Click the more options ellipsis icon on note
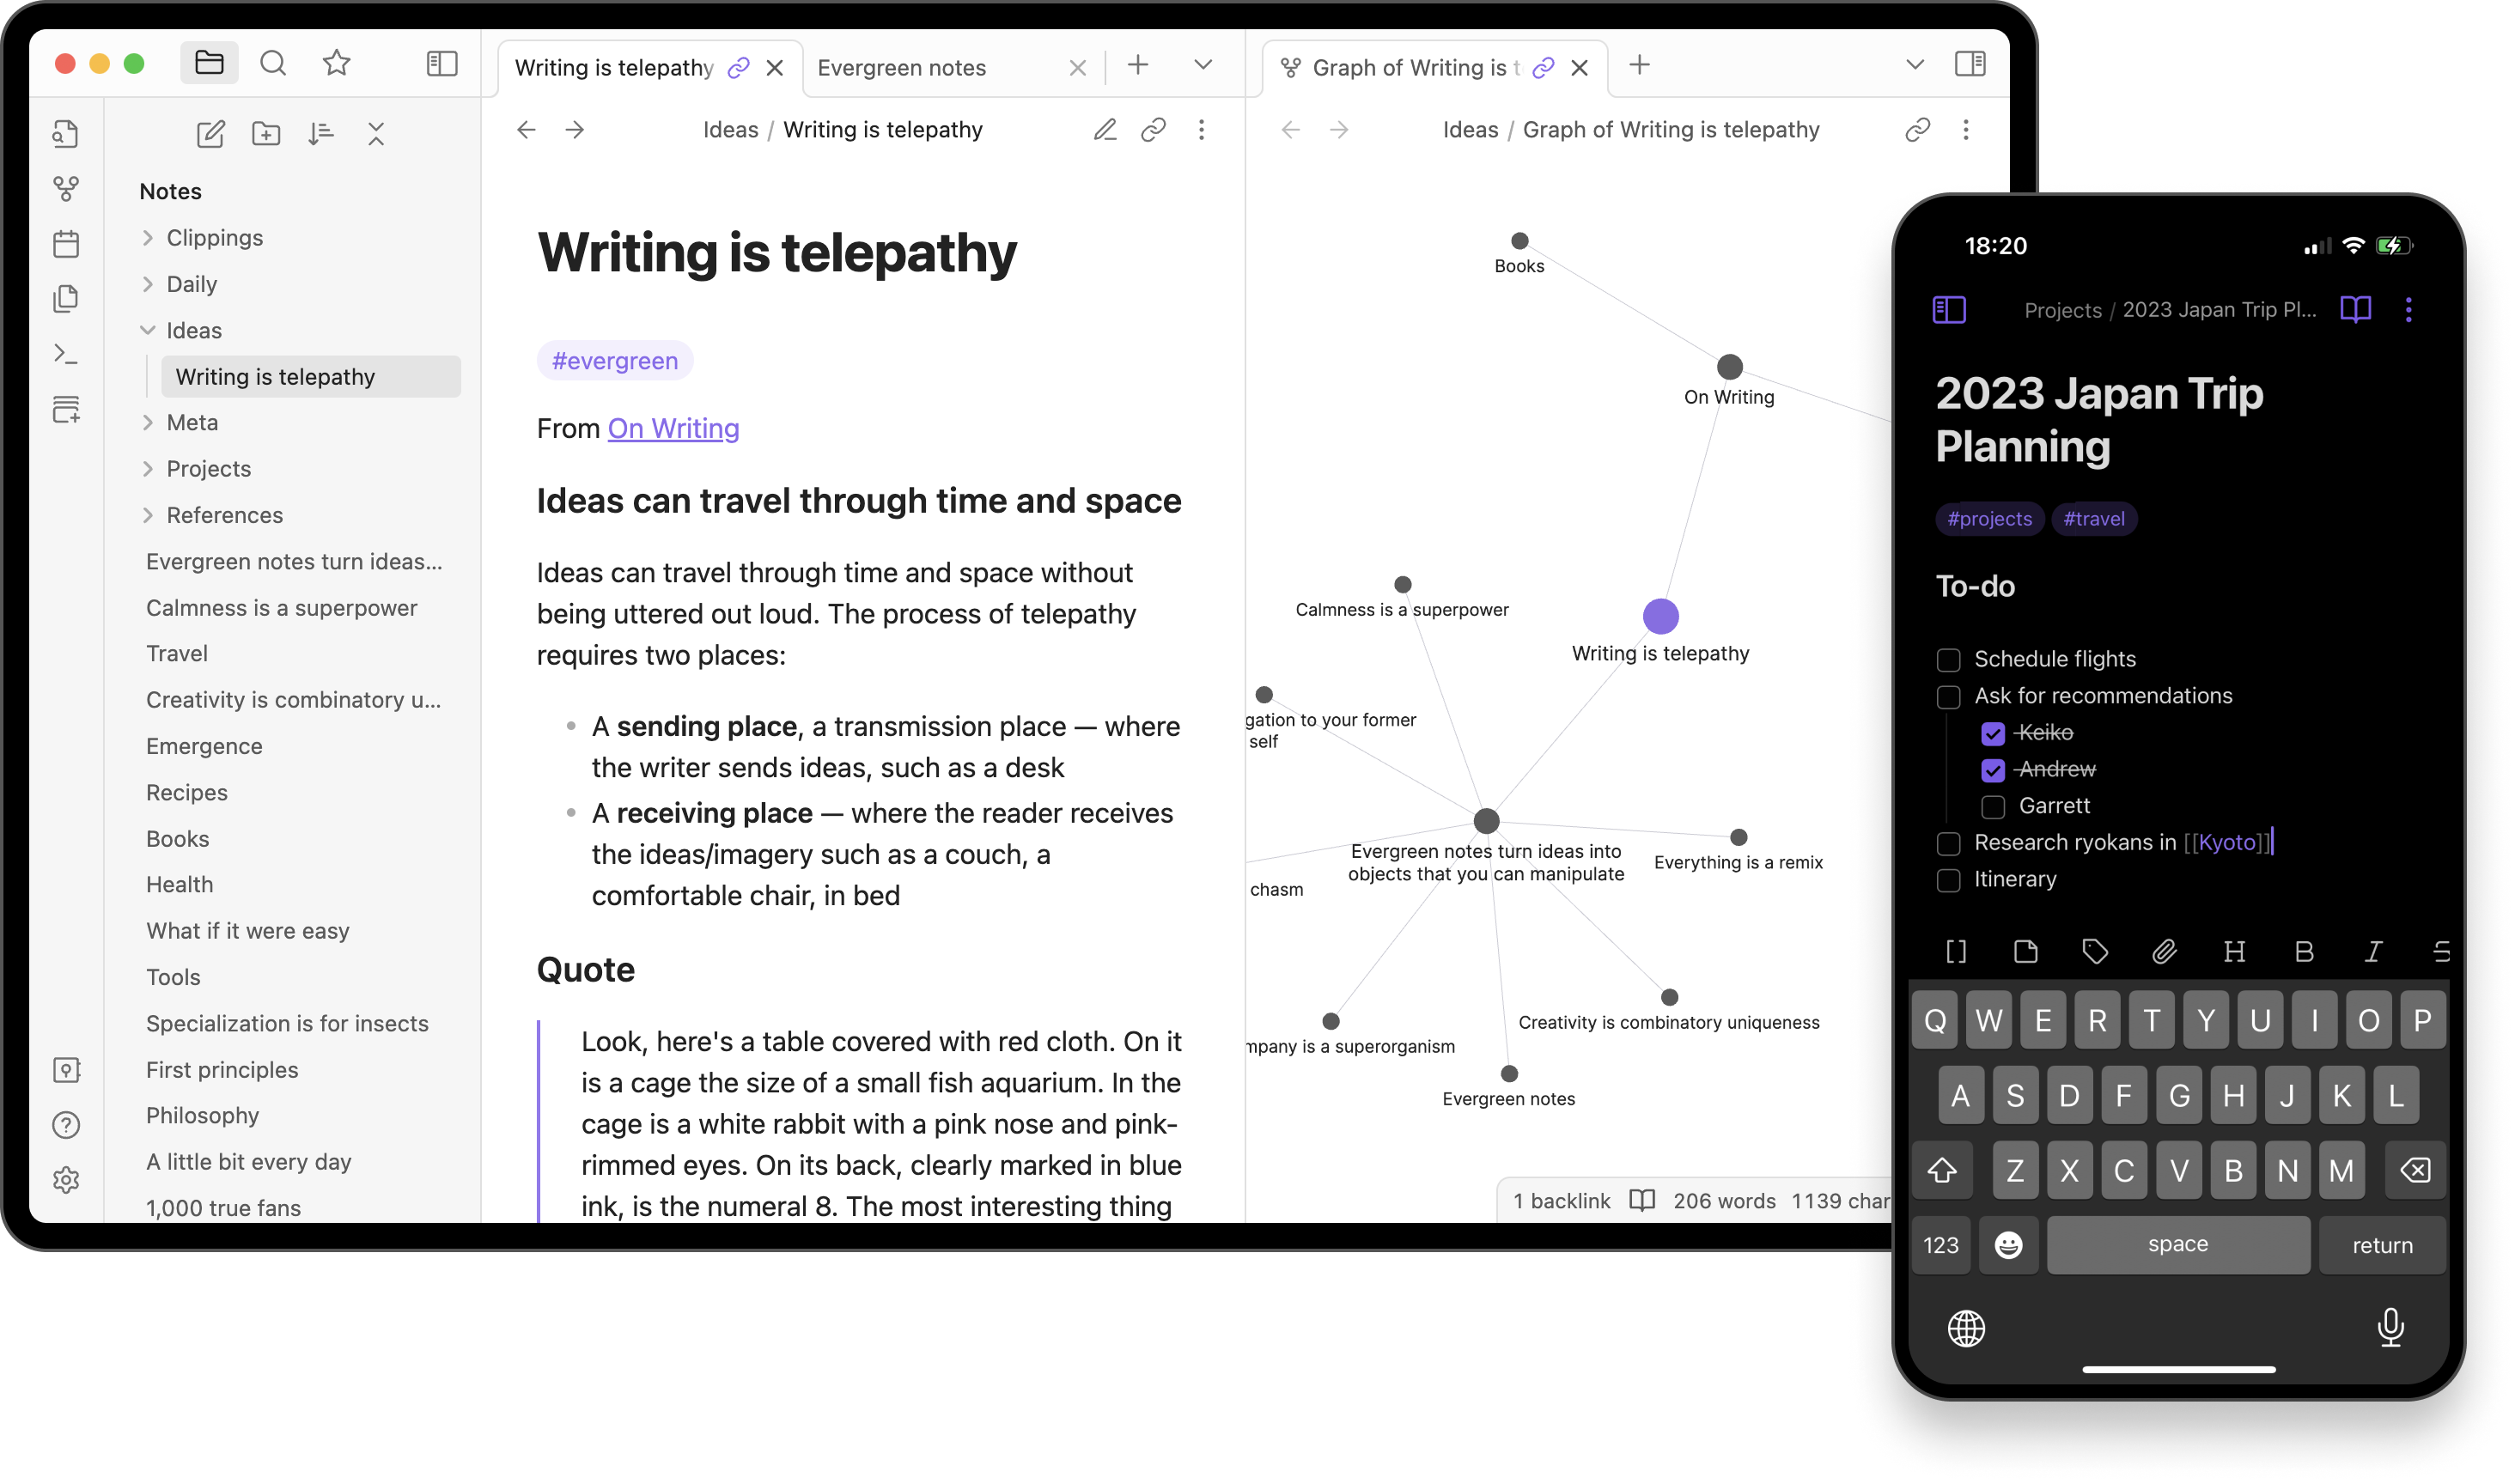This screenshot has height=1484, width=2515. 1201,129
